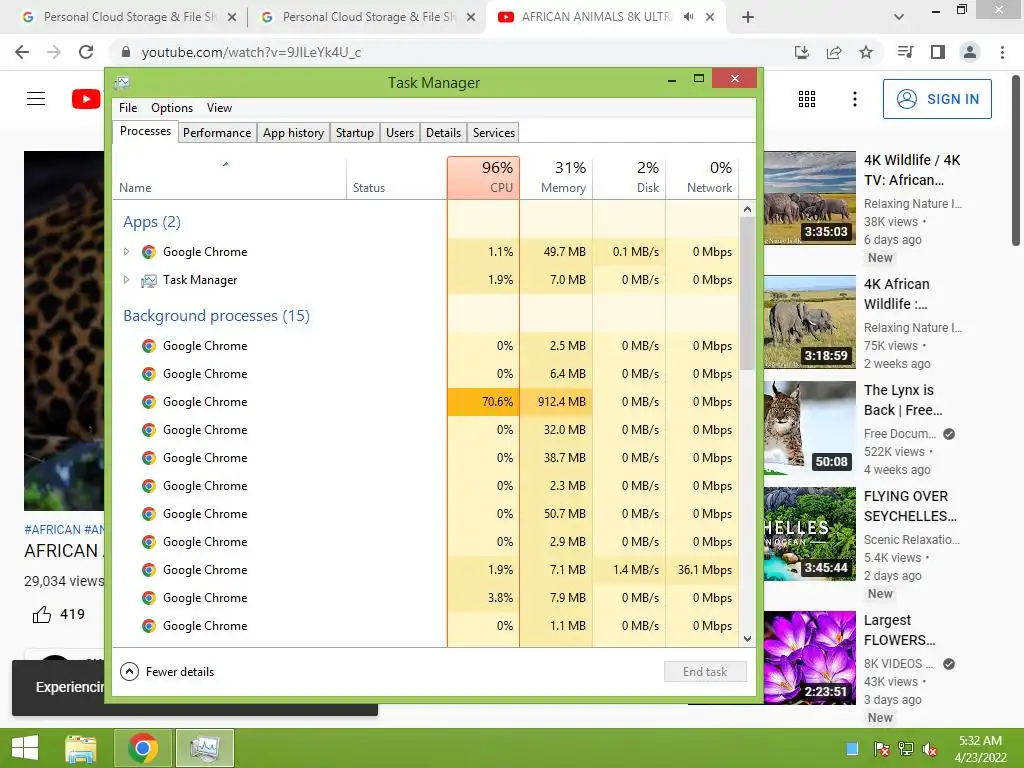Switch to the Details tab
1024x768 pixels.
(443, 133)
